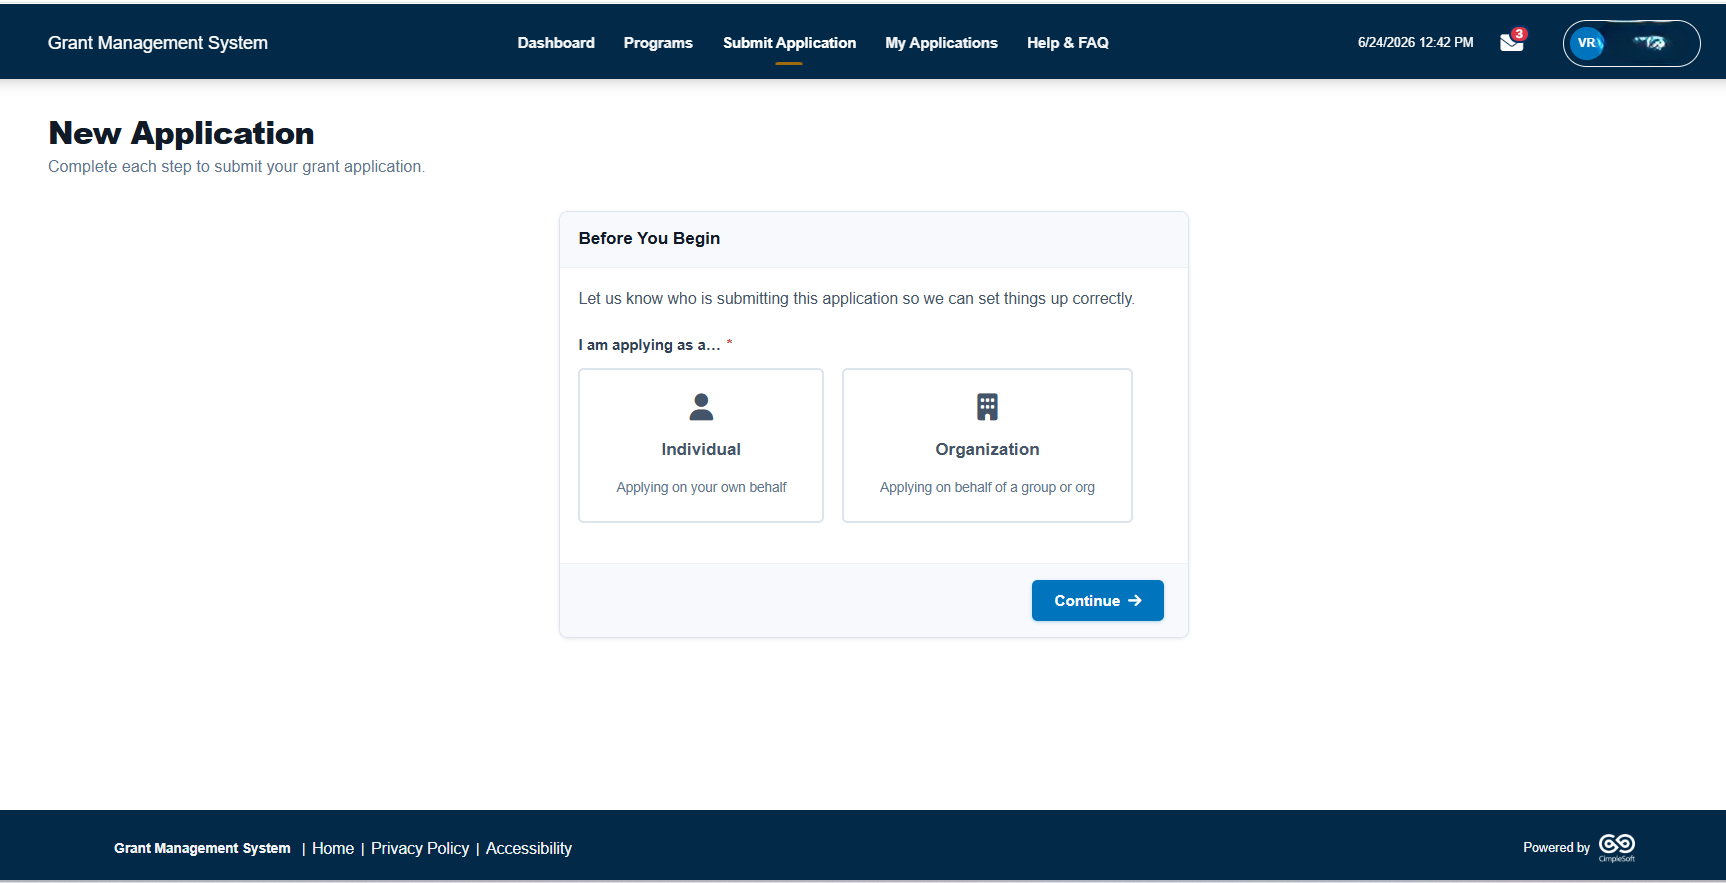The width and height of the screenshot is (1726, 883).
Task: Click the 'Before You Begin' card heading
Action: (x=649, y=238)
